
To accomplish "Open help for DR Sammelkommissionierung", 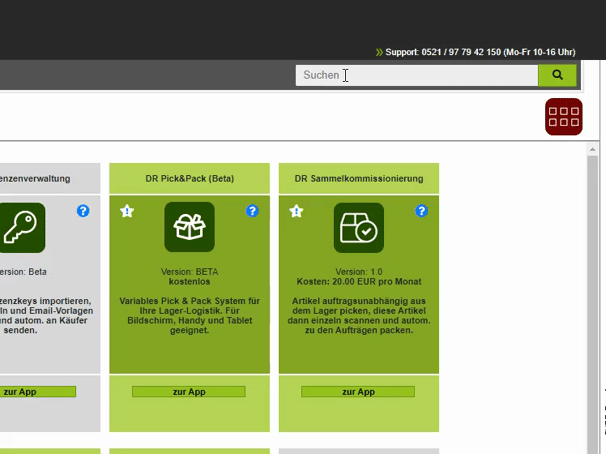I will pos(421,211).
